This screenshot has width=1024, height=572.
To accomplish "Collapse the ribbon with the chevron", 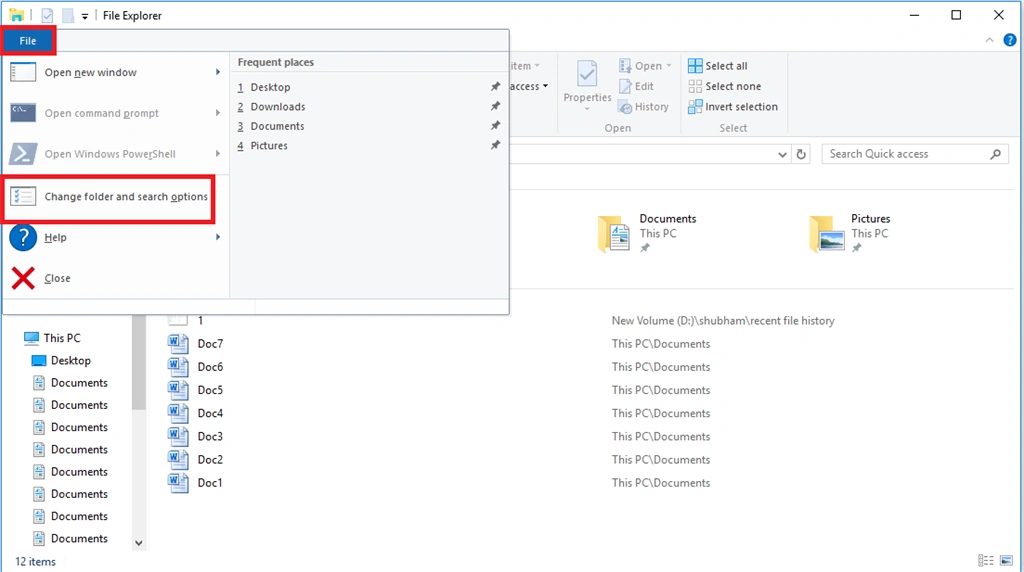I will [x=989, y=40].
